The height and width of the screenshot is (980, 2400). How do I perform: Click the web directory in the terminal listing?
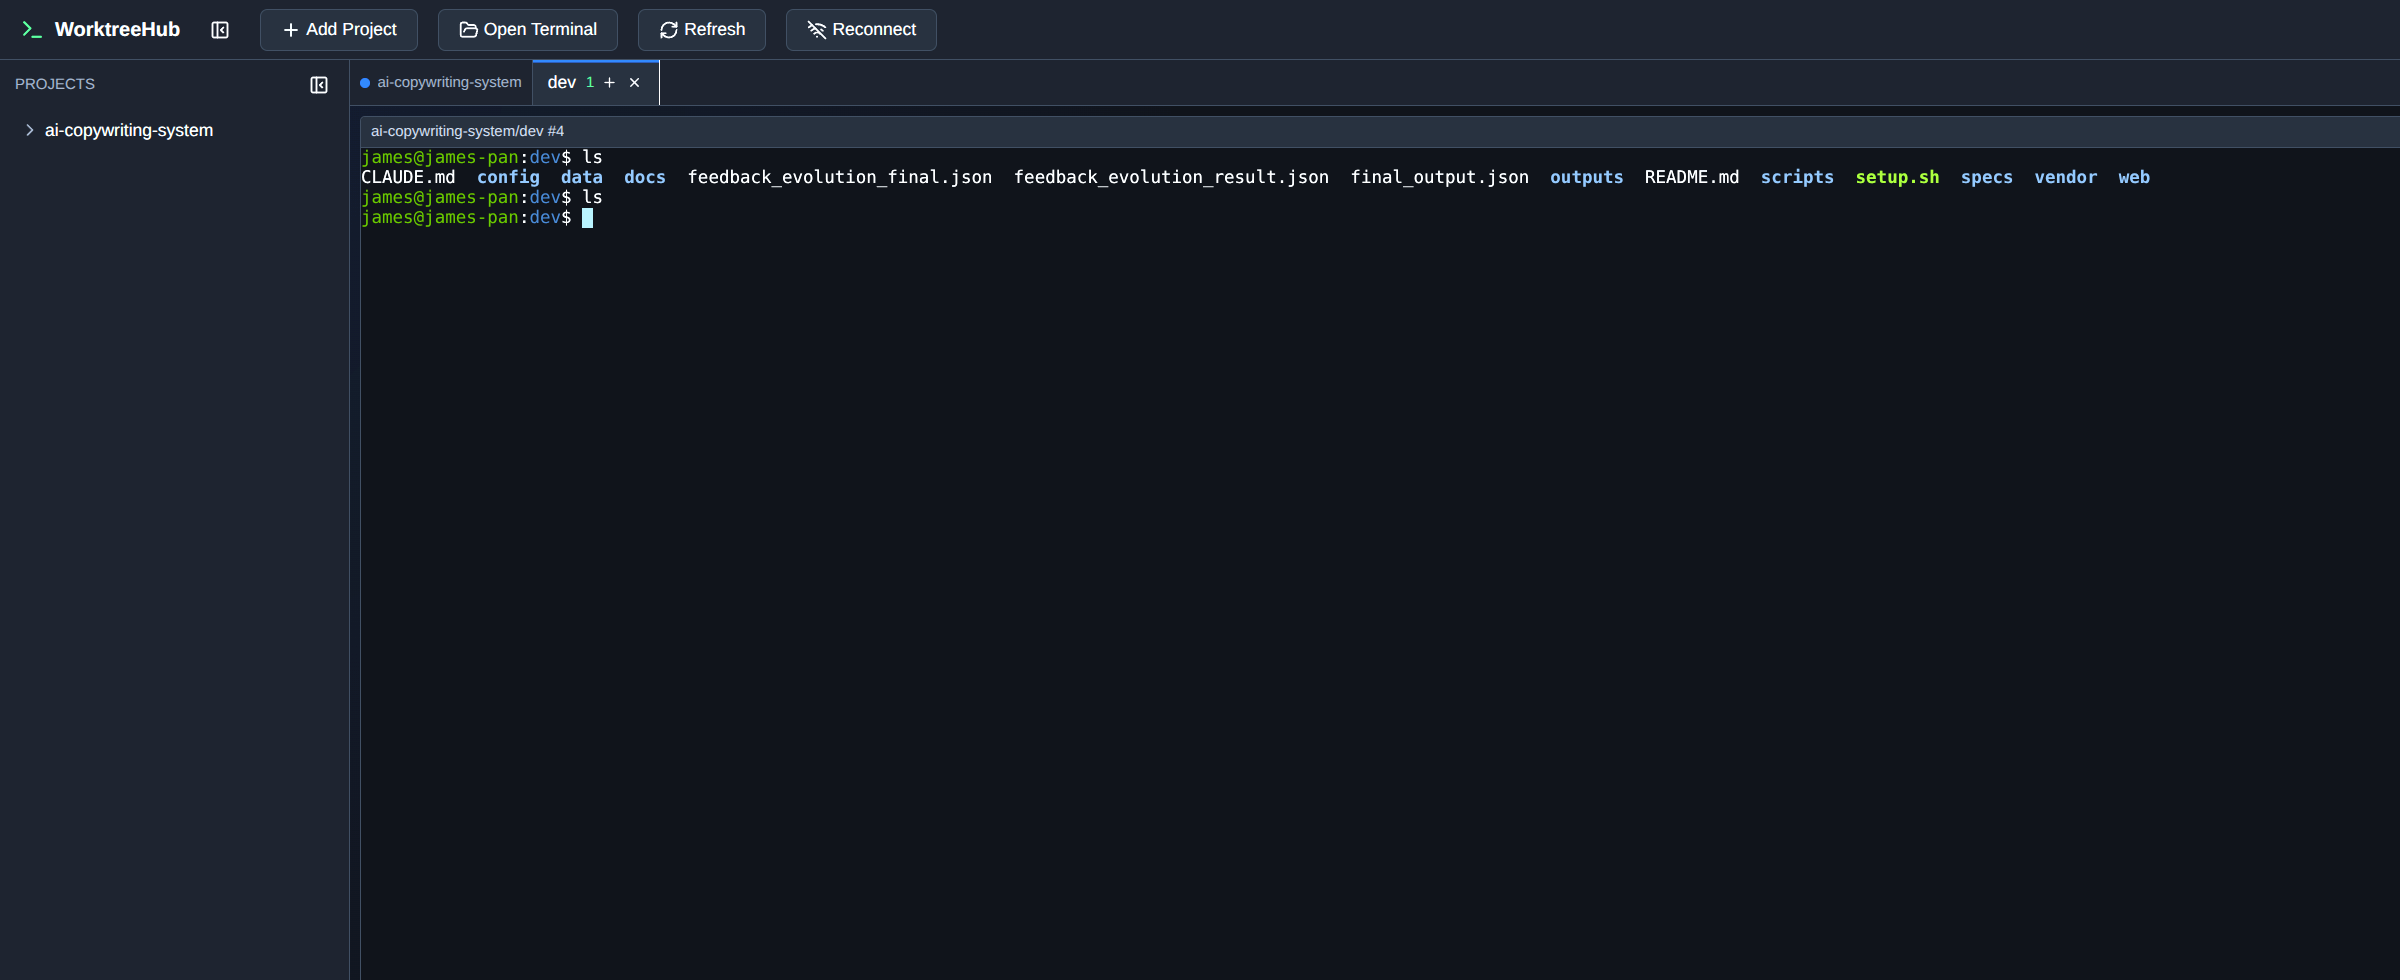point(2134,177)
